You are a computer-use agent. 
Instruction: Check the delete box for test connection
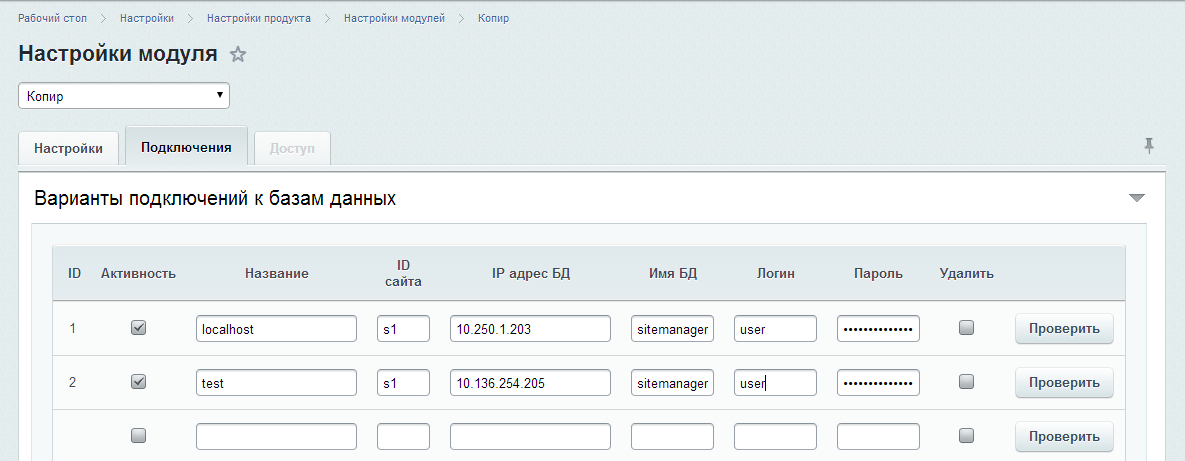(x=966, y=382)
